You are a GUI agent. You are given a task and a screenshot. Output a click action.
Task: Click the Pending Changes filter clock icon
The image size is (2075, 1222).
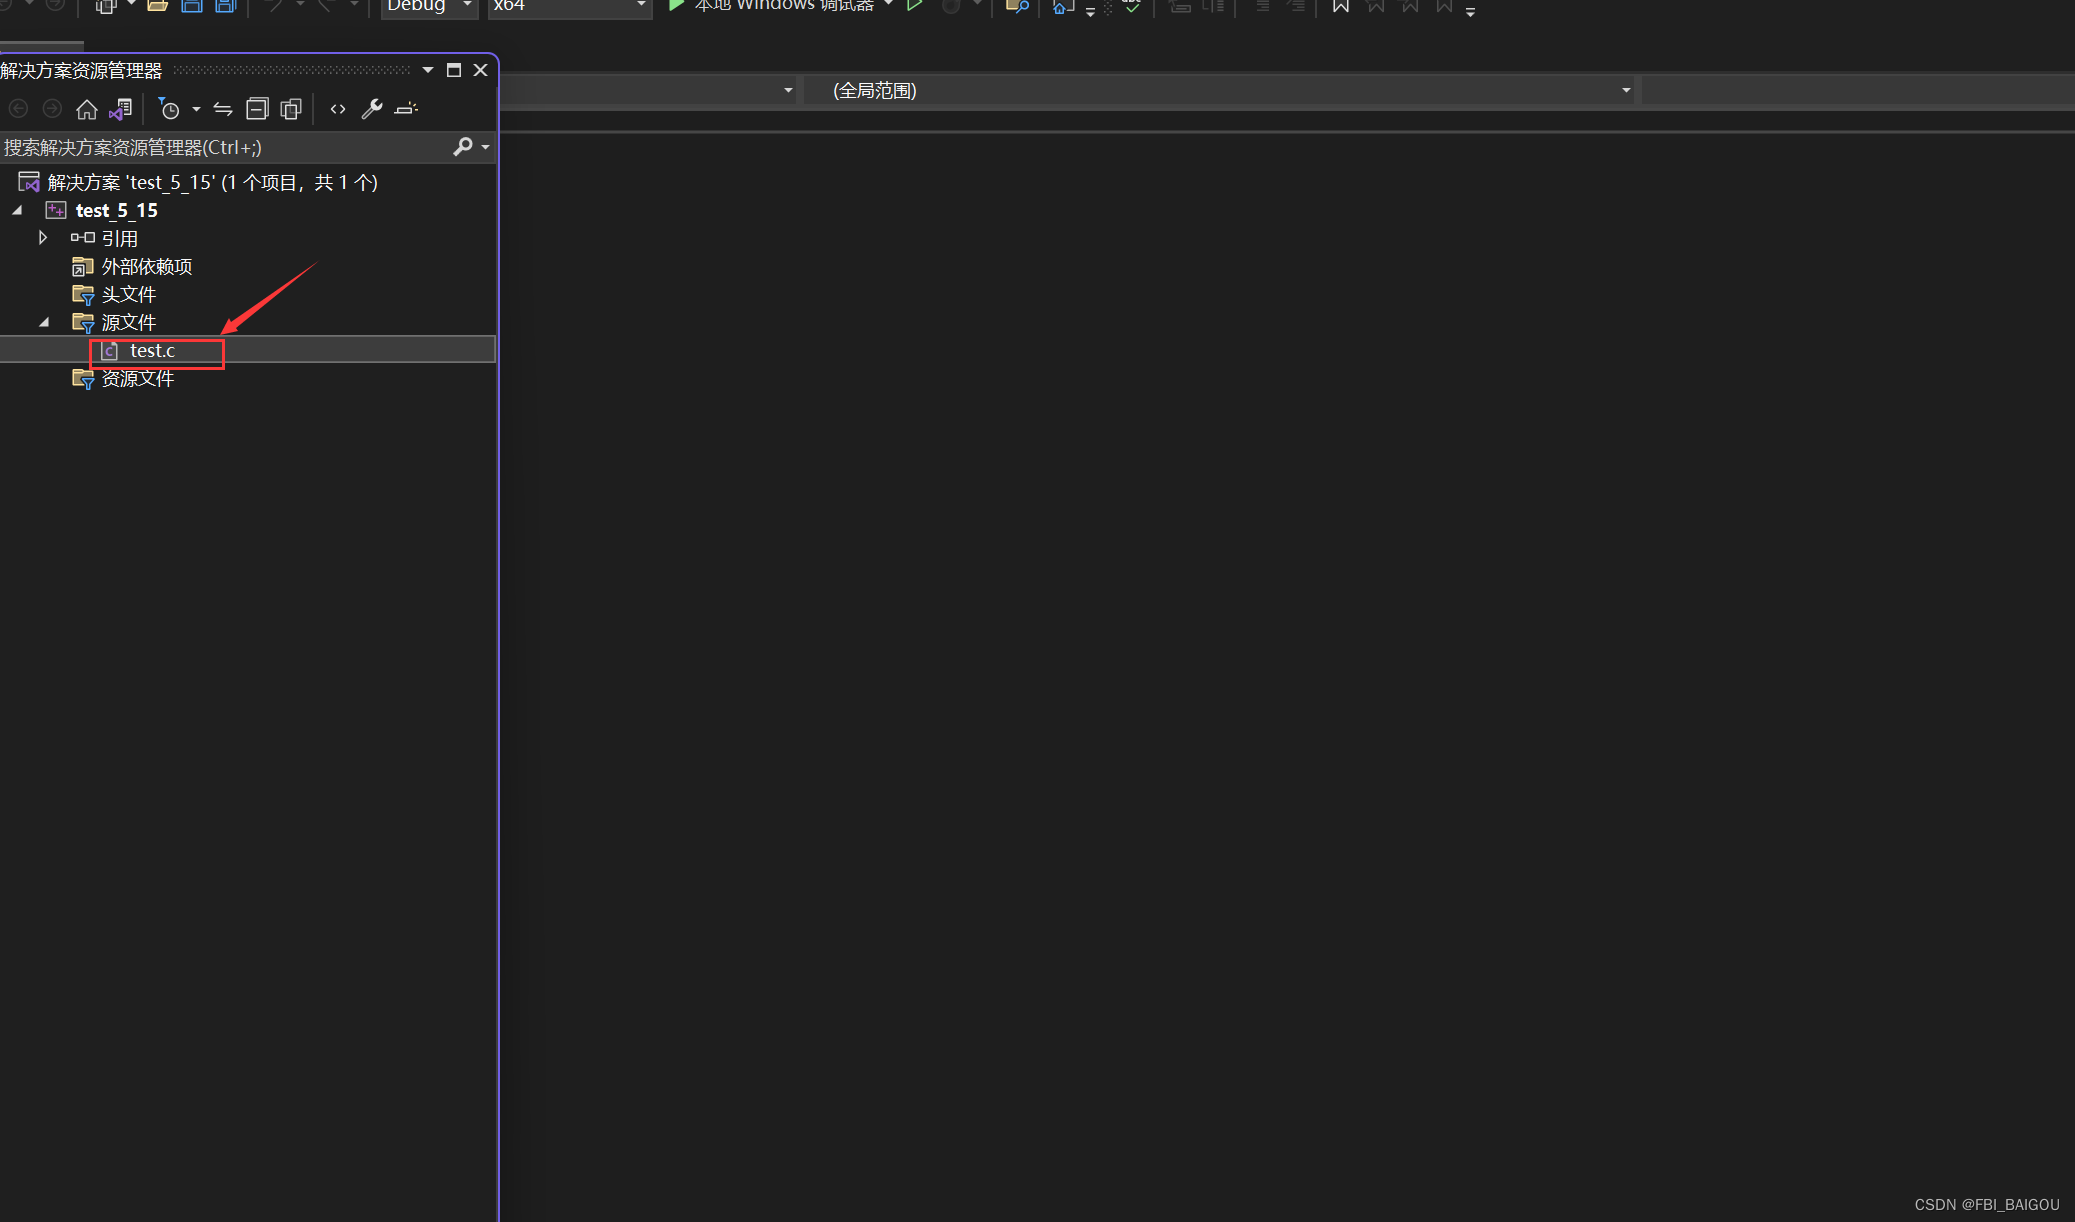pos(169,109)
